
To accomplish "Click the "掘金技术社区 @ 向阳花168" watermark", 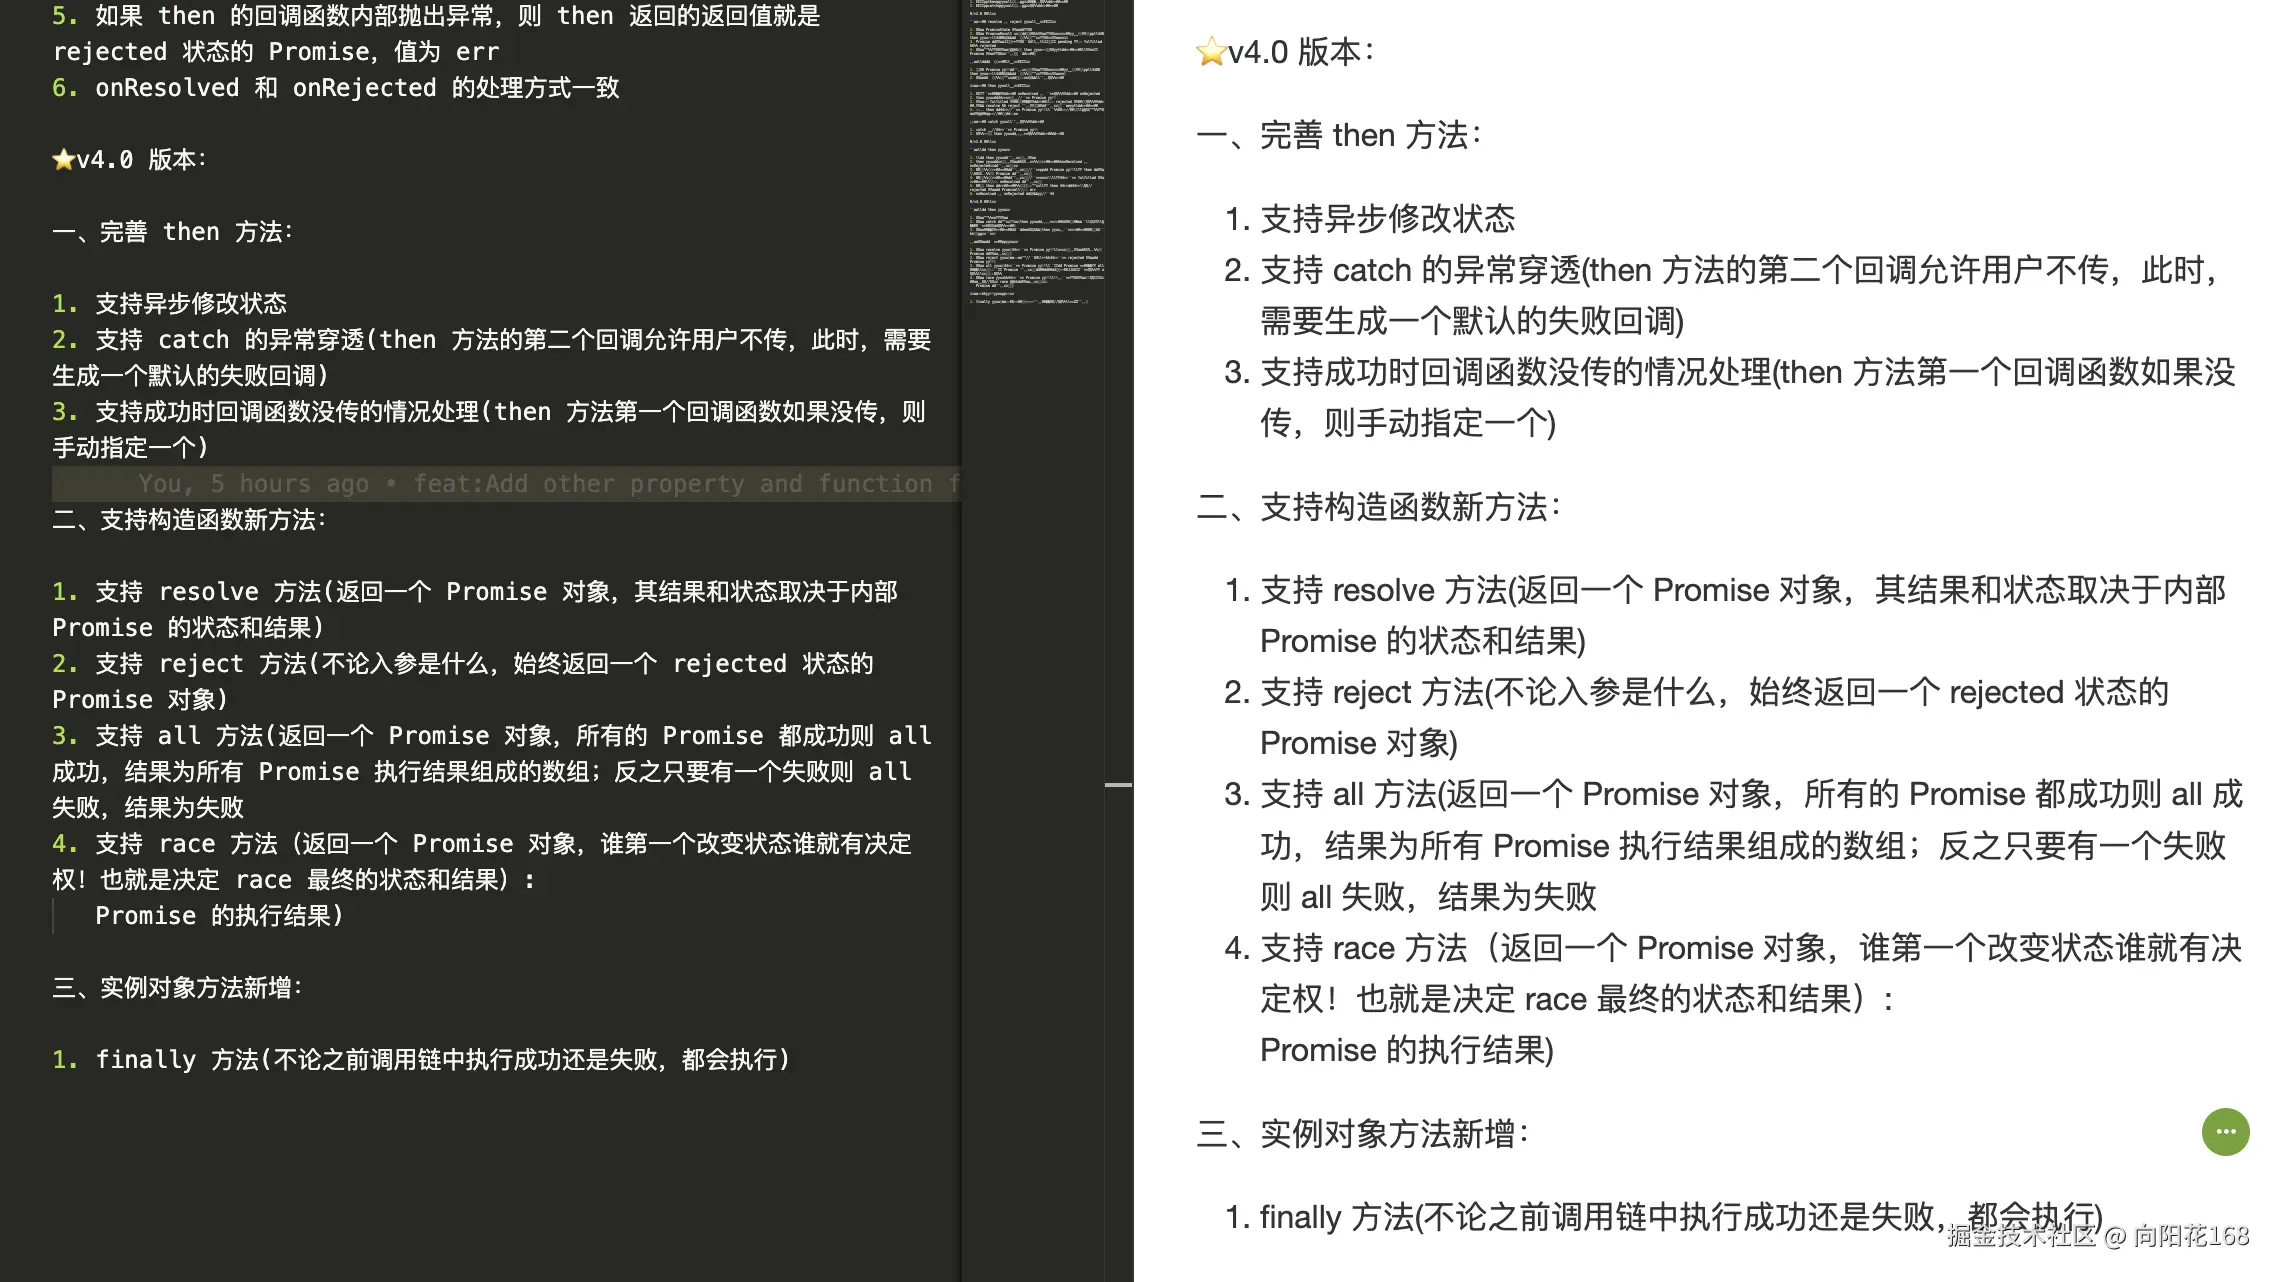I will (x=2097, y=1237).
